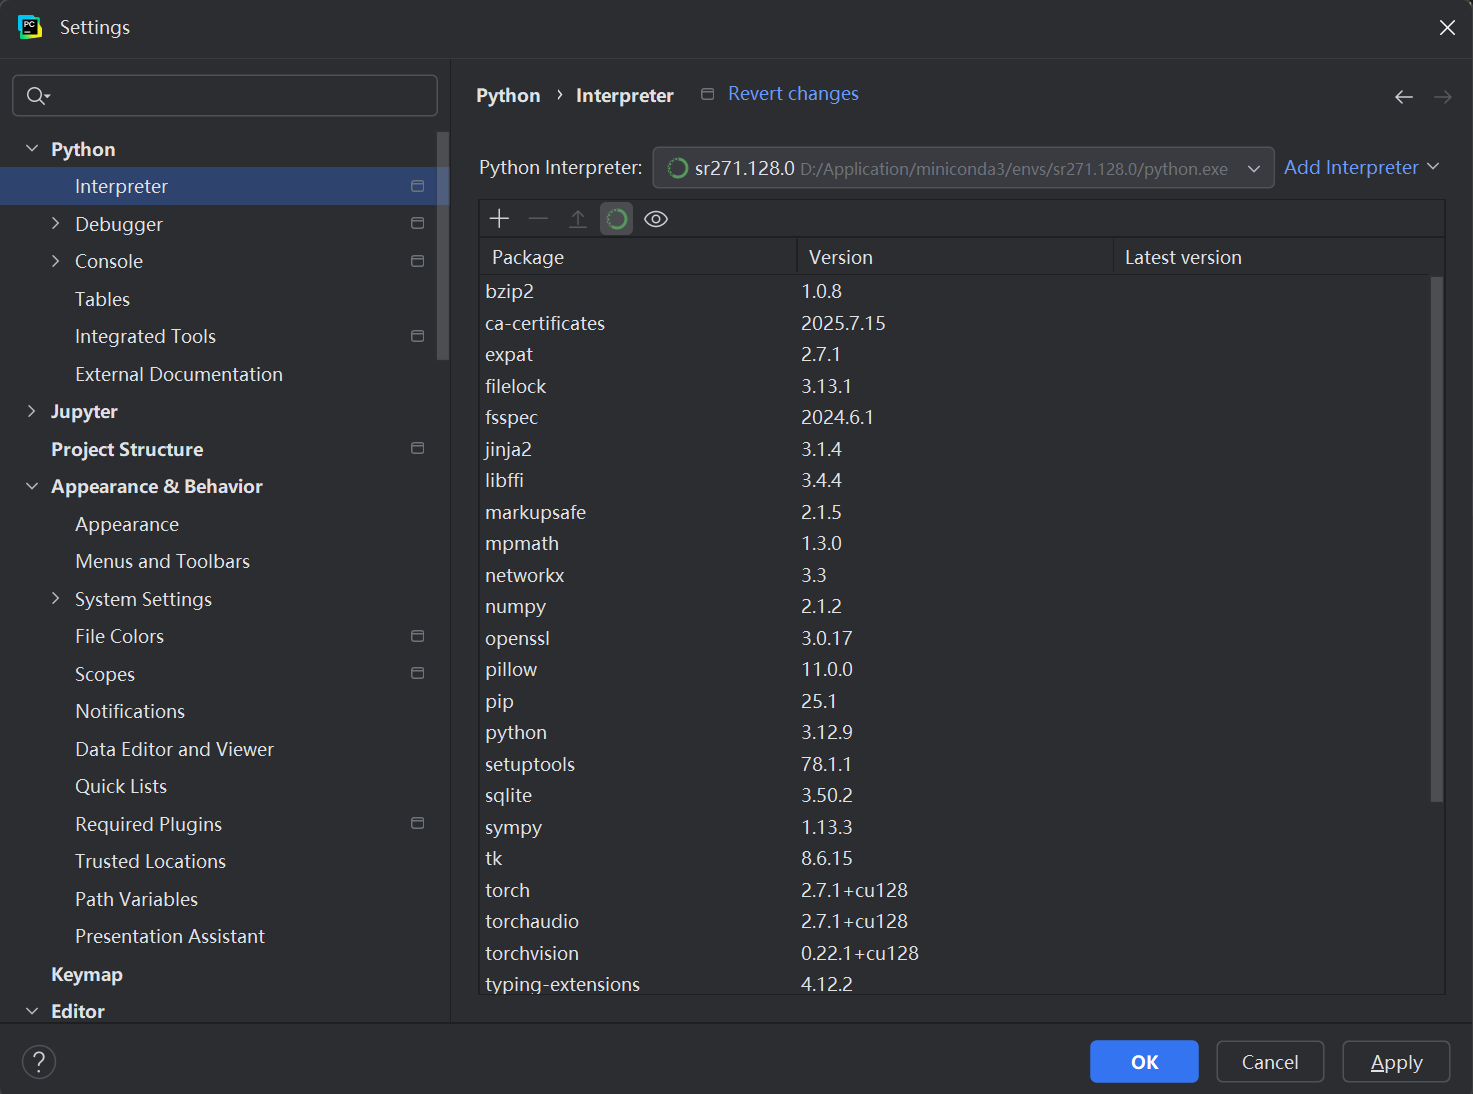The image size is (1473, 1094).
Task: Click the Python breadcrumb link
Action: coord(508,95)
